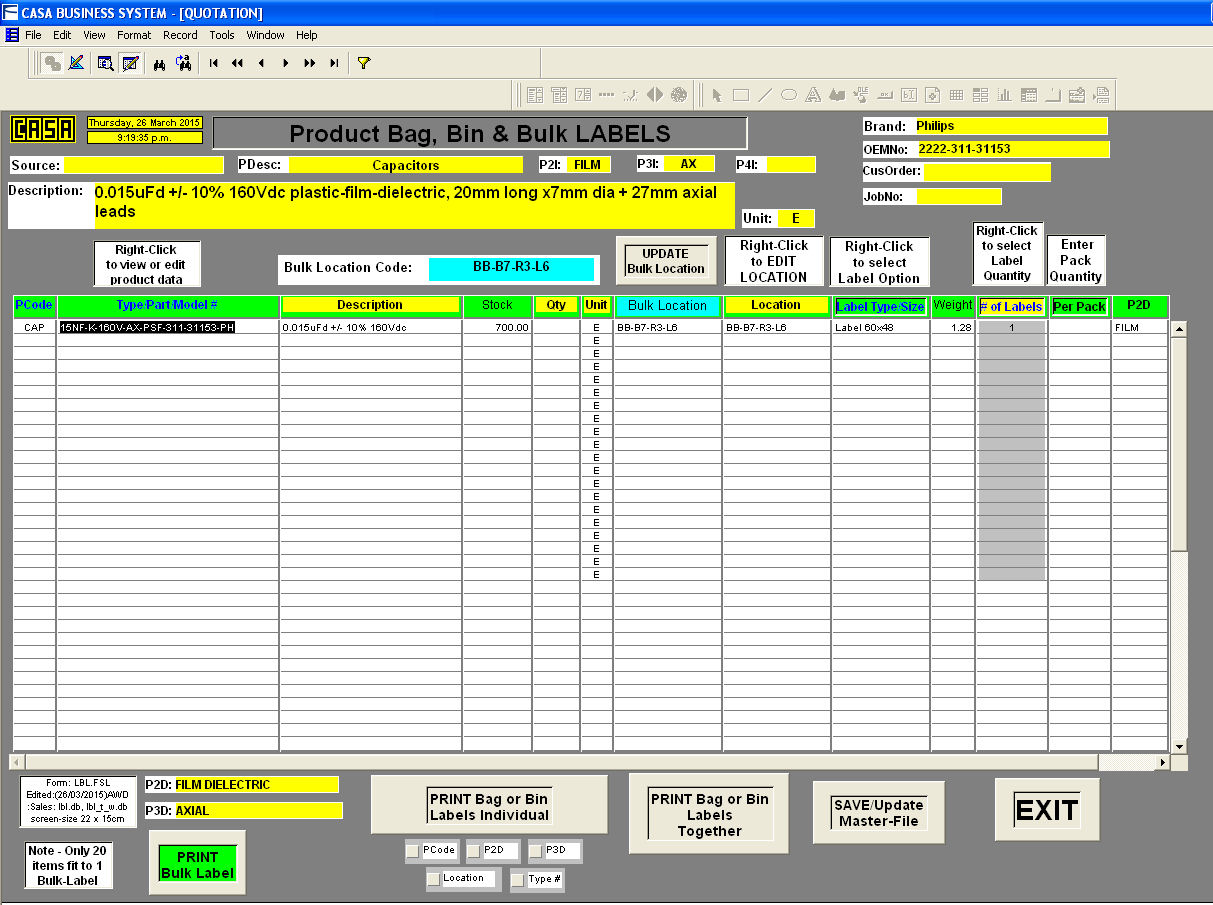Screen dimensions: 1213x905
Task: Select the table frame grid tool
Action: click(x=957, y=95)
